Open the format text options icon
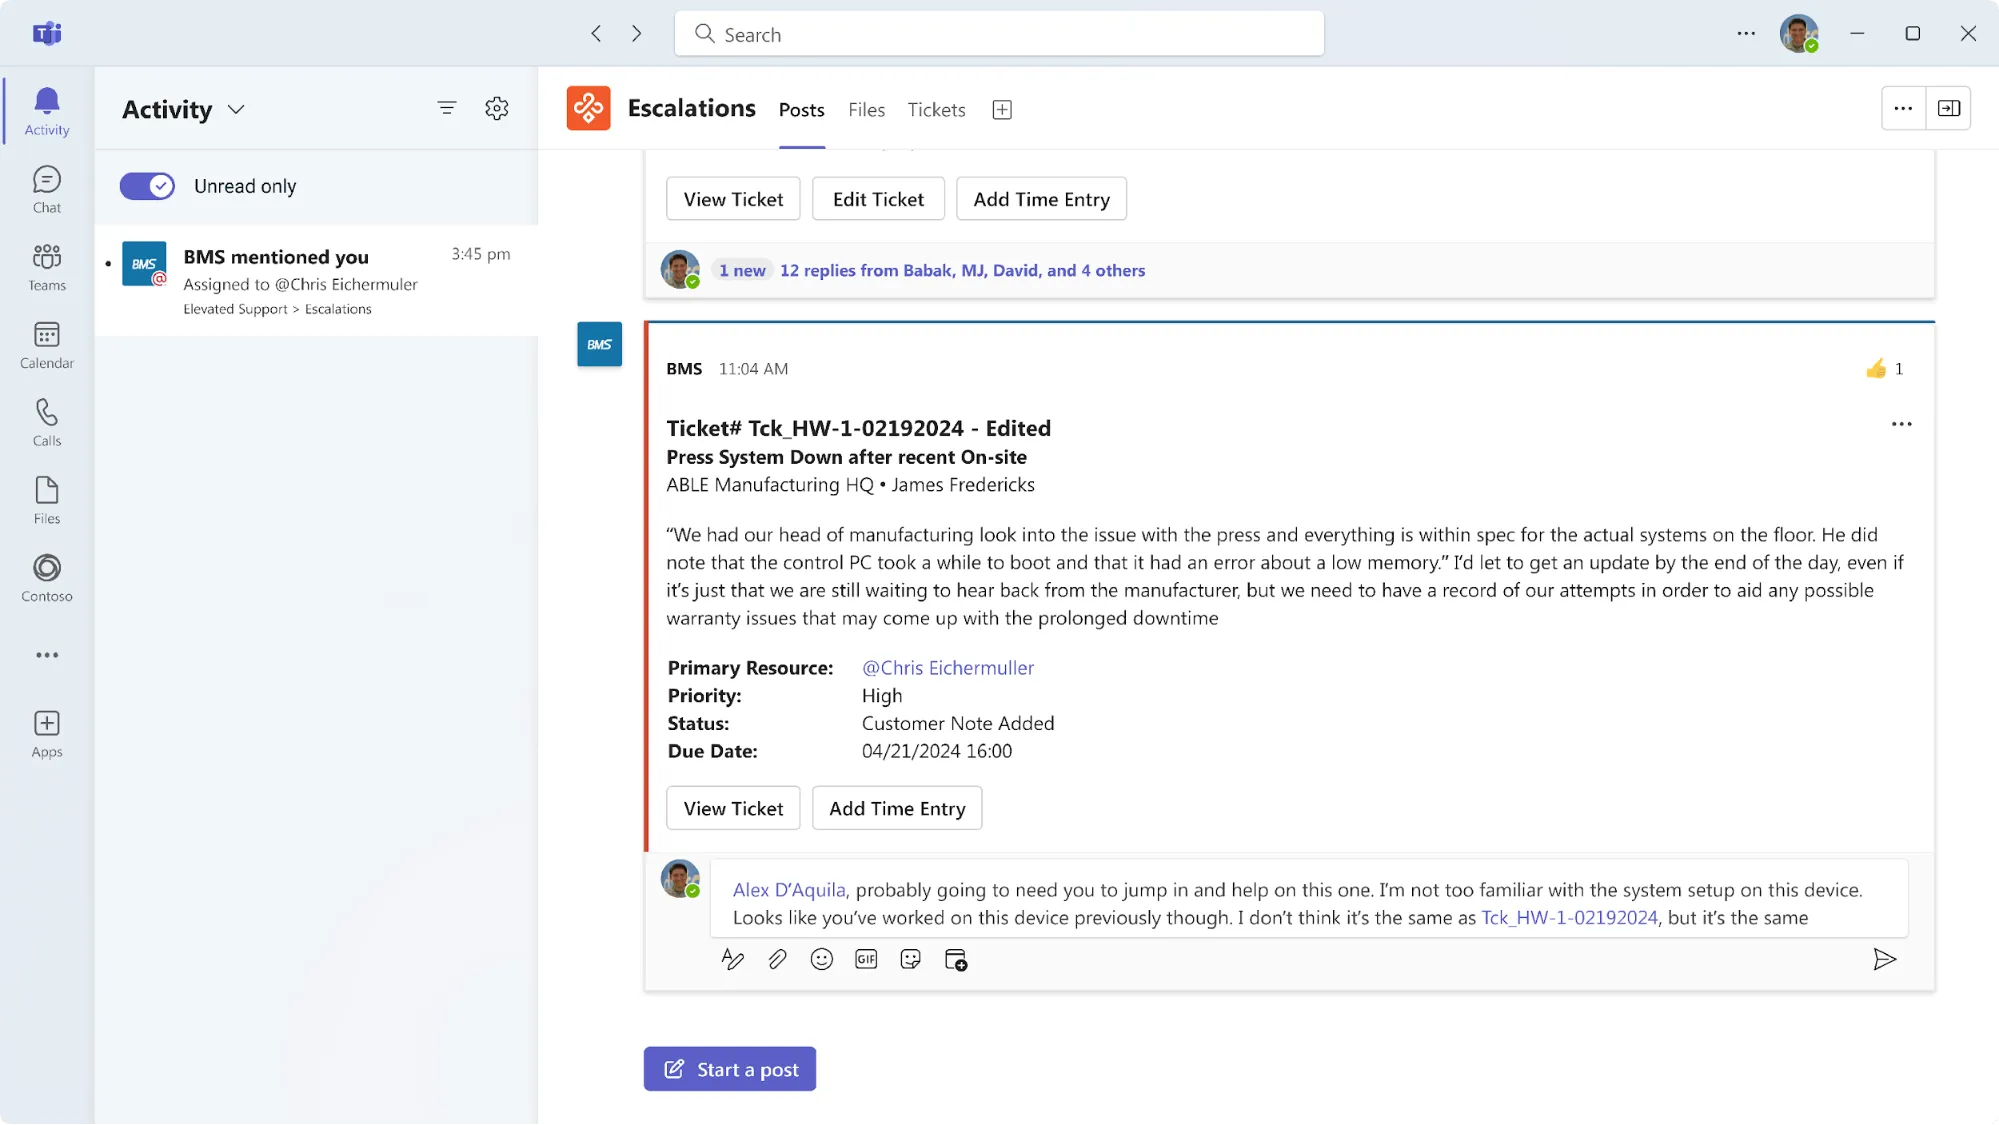Viewport: 1999px width, 1125px height. point(732,960)
